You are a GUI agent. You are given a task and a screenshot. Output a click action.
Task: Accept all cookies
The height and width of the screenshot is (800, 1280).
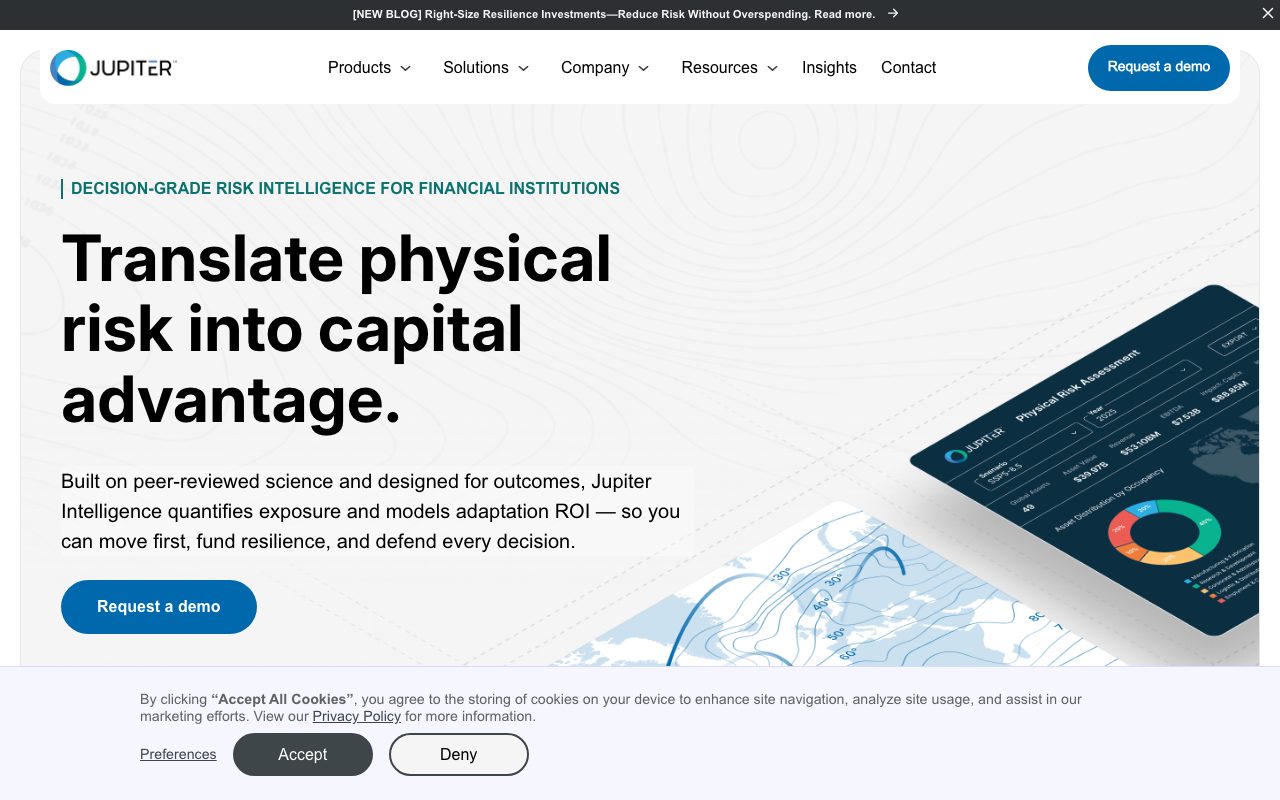point(303,754)
